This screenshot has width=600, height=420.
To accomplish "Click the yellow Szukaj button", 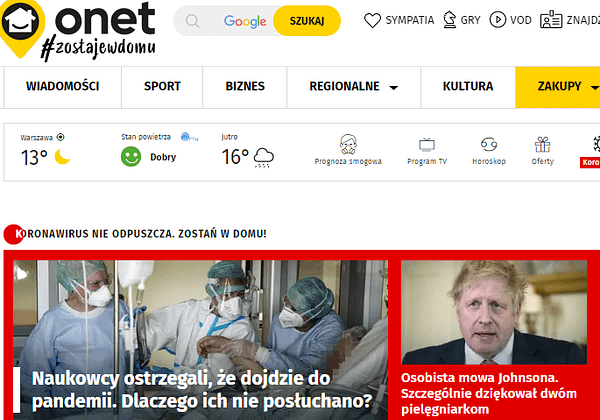I will (307, 21).
